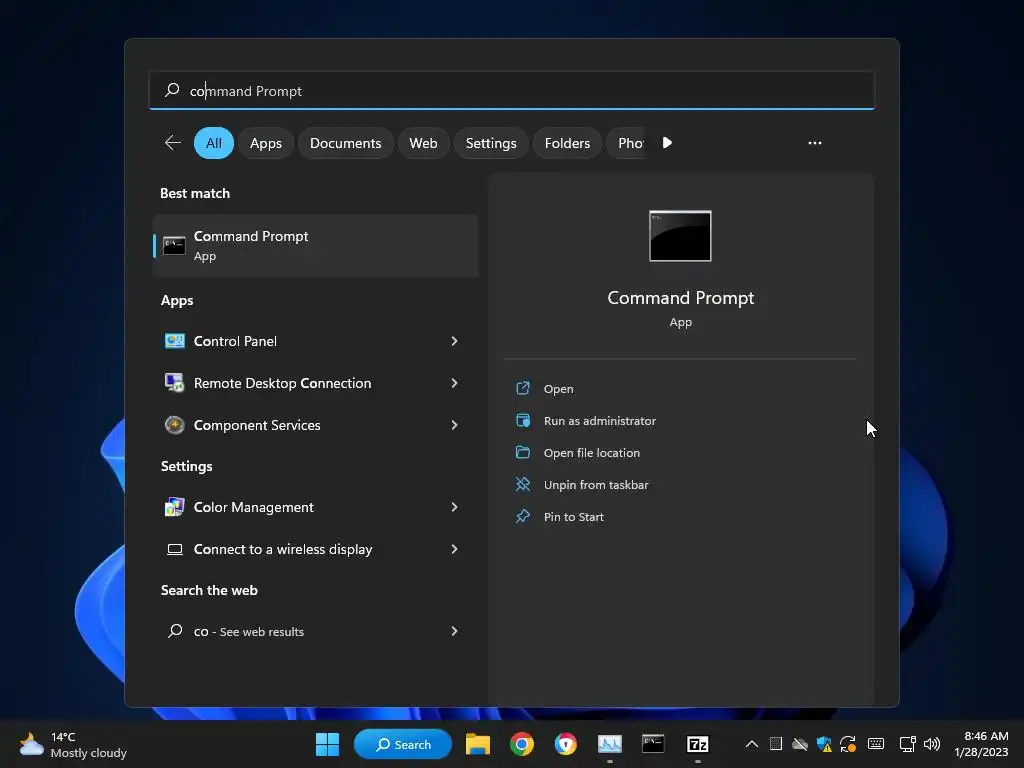1024x768 pixels.
Task: Open Remote Desktop Connection result text
Action: (x=282, y=383)
